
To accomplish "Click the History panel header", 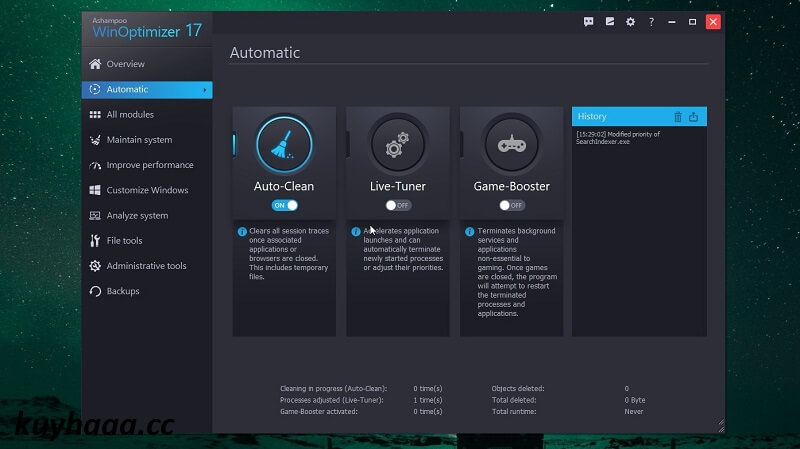I will click(x=639, y=116).
